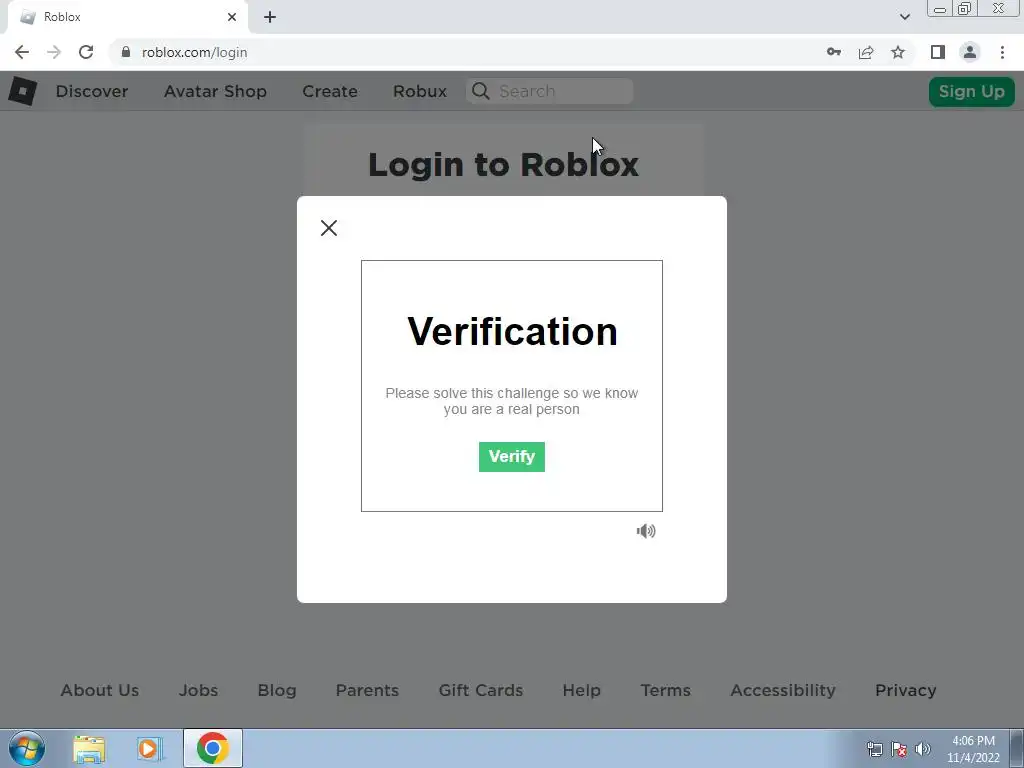This screenshot has height=768, width=1024.
Task: Open the Chrome profile avatar
Action: [970, 52]
